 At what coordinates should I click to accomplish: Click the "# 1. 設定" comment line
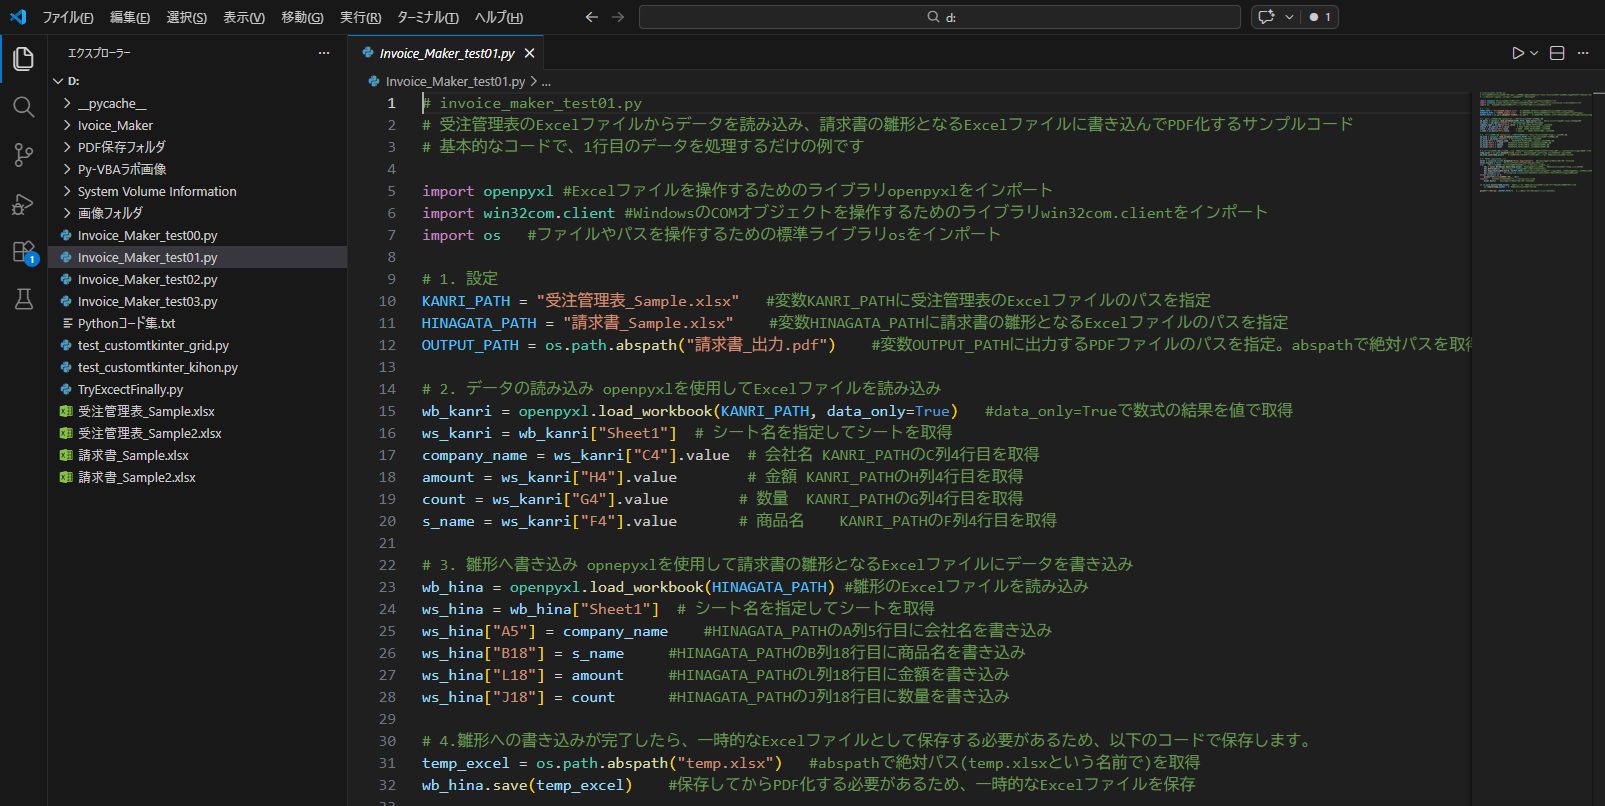460,279
